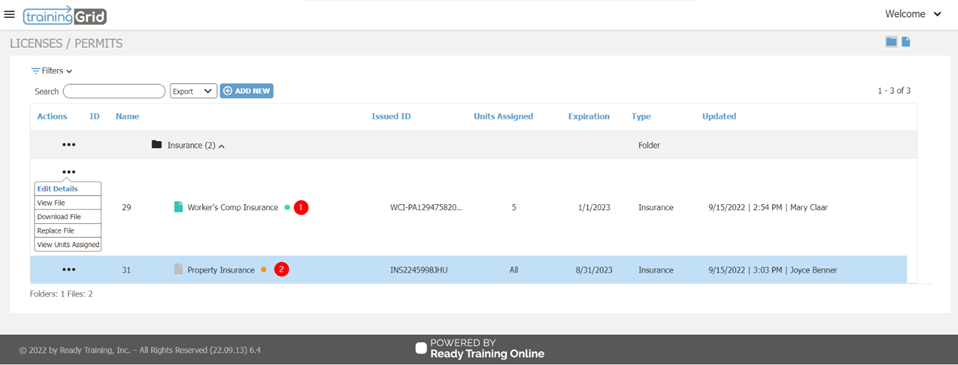This screenshot has width=958, height=365.
Task: Click issued ID WCI-PA129475820...
Action: (x=427, y=207)
